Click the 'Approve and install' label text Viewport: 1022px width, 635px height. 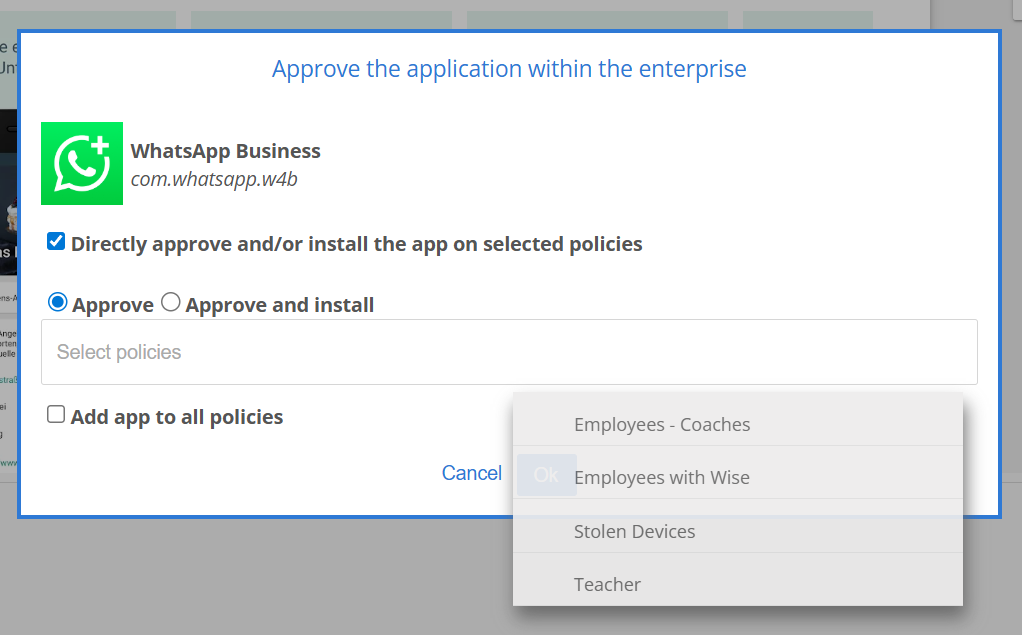coord(279,305)
